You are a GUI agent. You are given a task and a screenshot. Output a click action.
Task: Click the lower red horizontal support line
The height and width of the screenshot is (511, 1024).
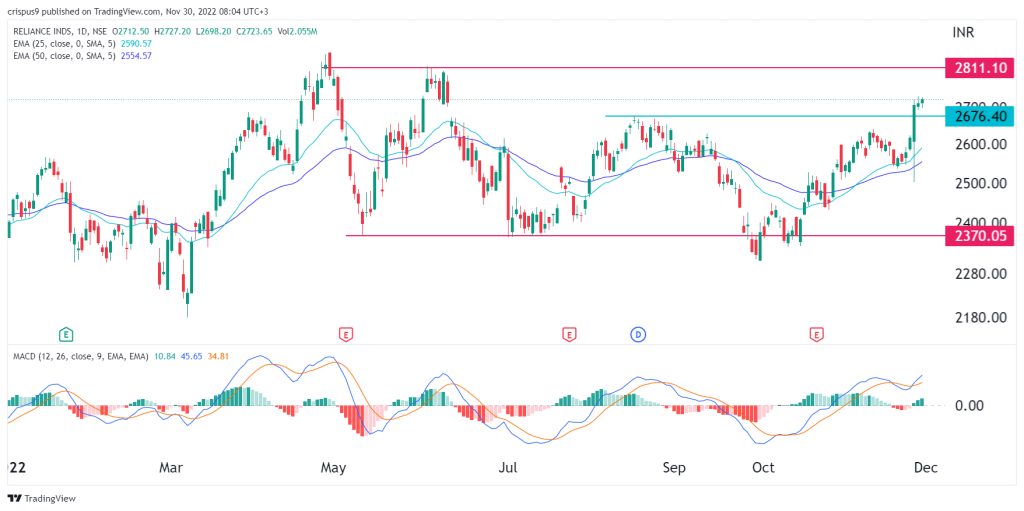point(645,236)
